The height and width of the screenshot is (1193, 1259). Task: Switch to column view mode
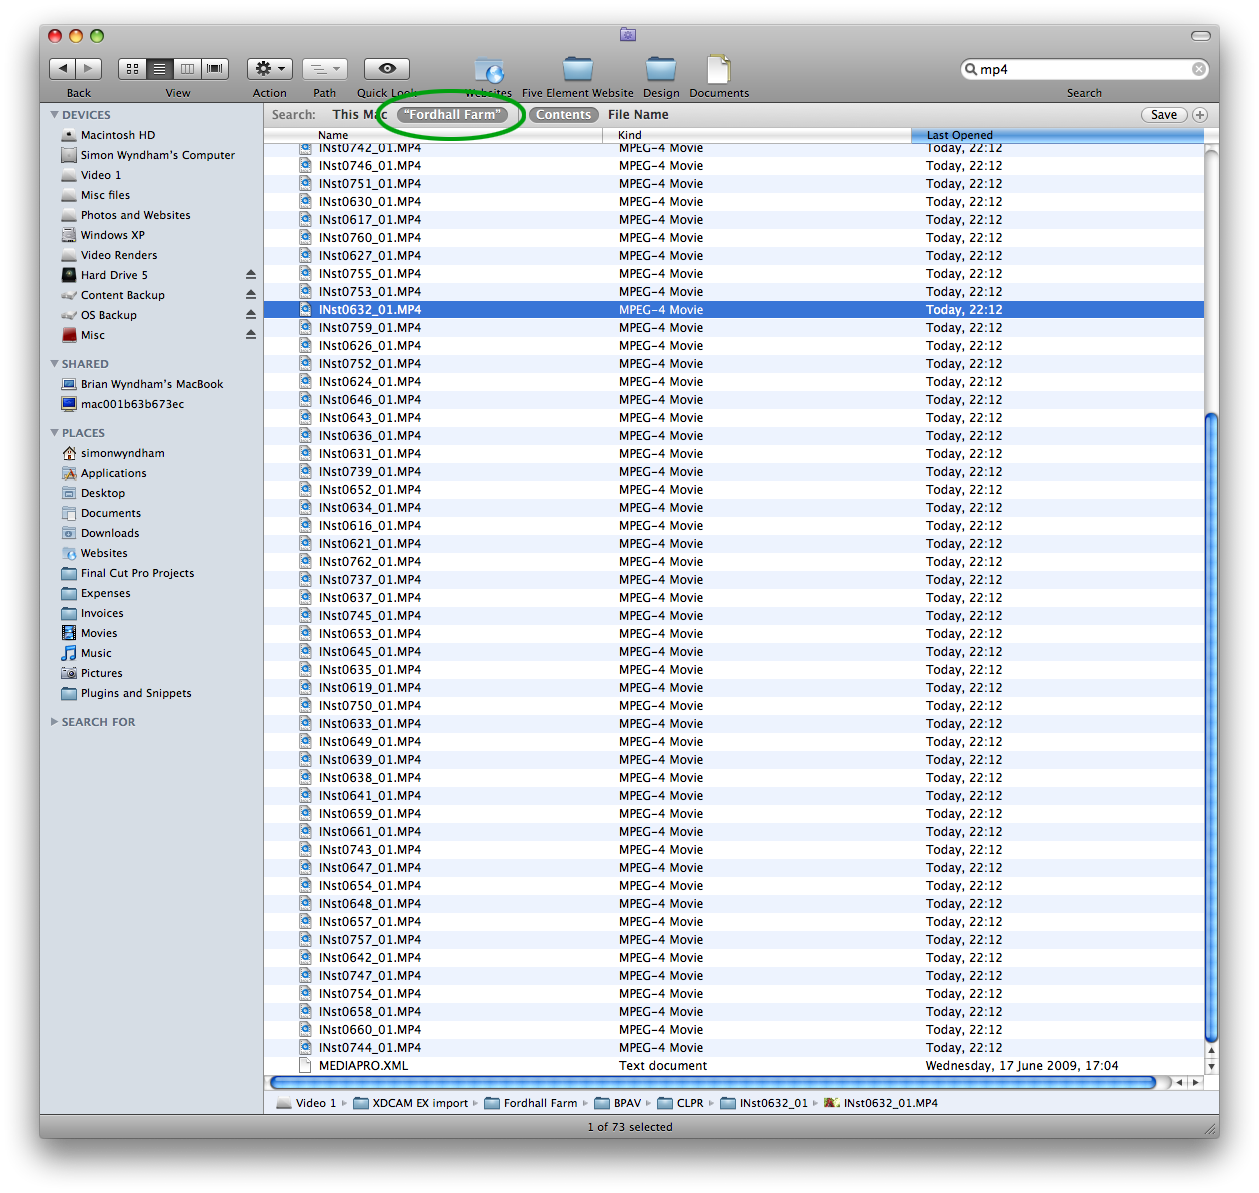click(187, 69)
